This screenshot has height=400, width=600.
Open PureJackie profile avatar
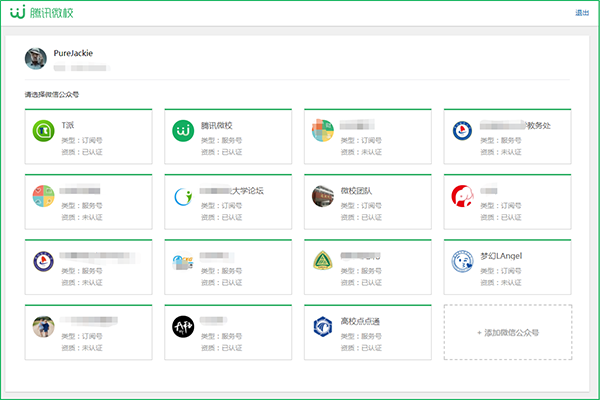[x=36, y=59]
